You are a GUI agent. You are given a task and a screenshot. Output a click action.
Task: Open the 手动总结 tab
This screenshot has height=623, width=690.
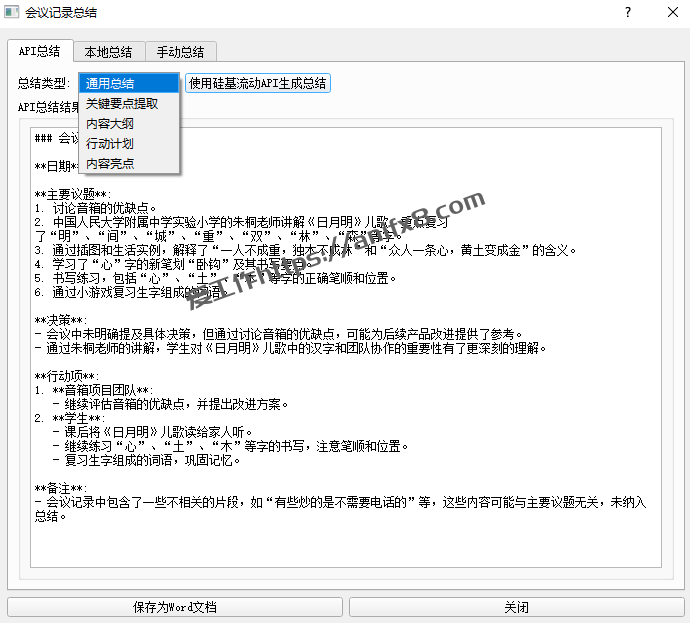point(180,52)
